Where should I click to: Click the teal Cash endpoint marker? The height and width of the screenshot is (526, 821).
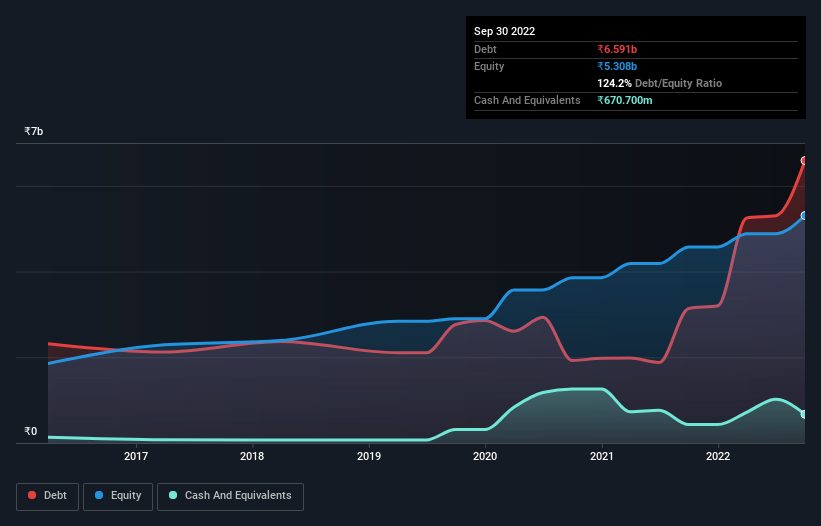(804, 414)
